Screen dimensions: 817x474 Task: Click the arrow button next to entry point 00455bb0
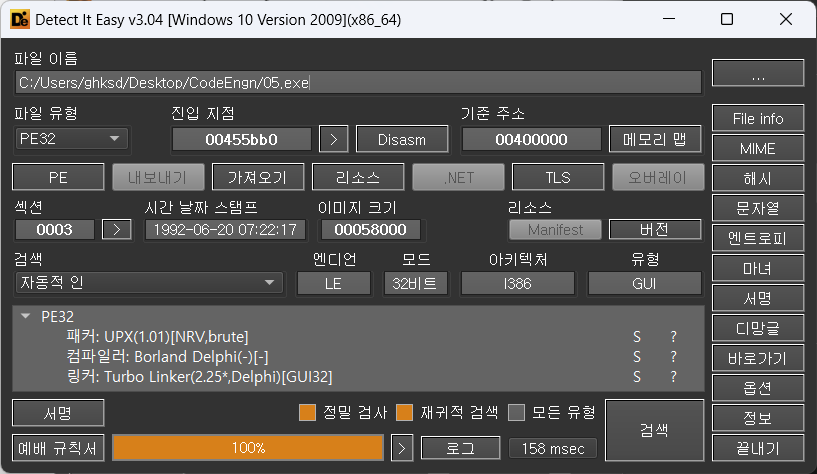pos(333,139)
